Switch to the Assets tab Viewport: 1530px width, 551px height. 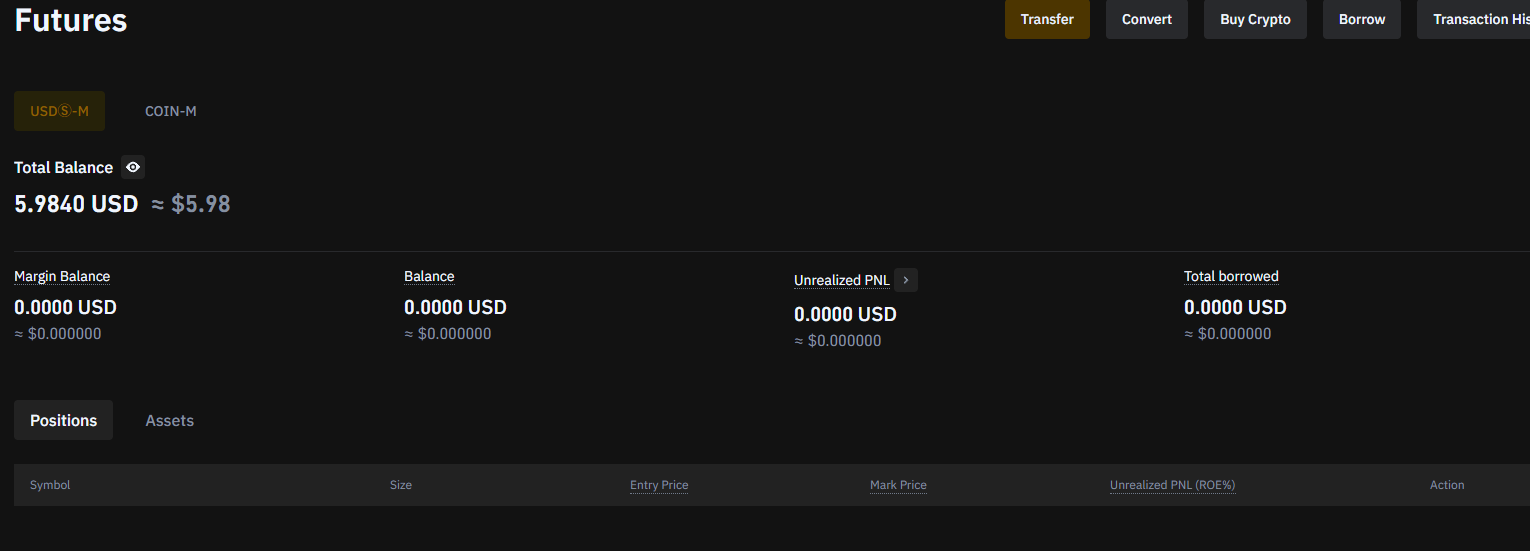click(x=169, y=420)
